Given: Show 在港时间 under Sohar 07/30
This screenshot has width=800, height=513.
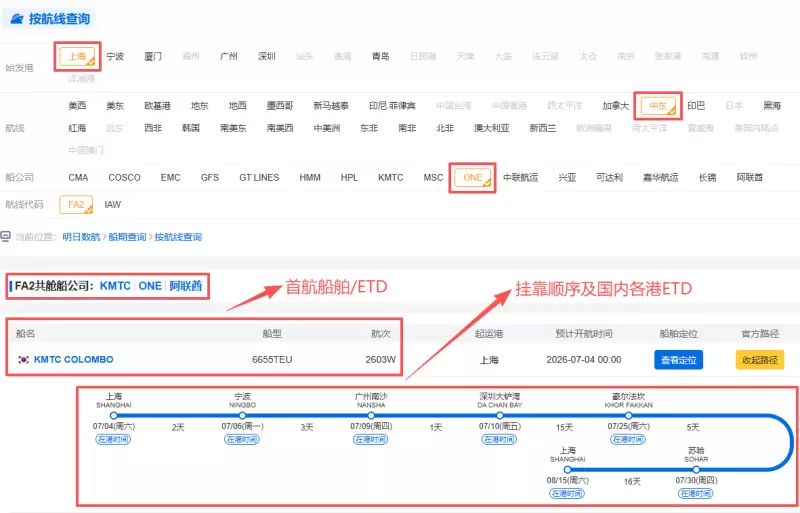Looking at the screenshot, I should coord(695,493).
